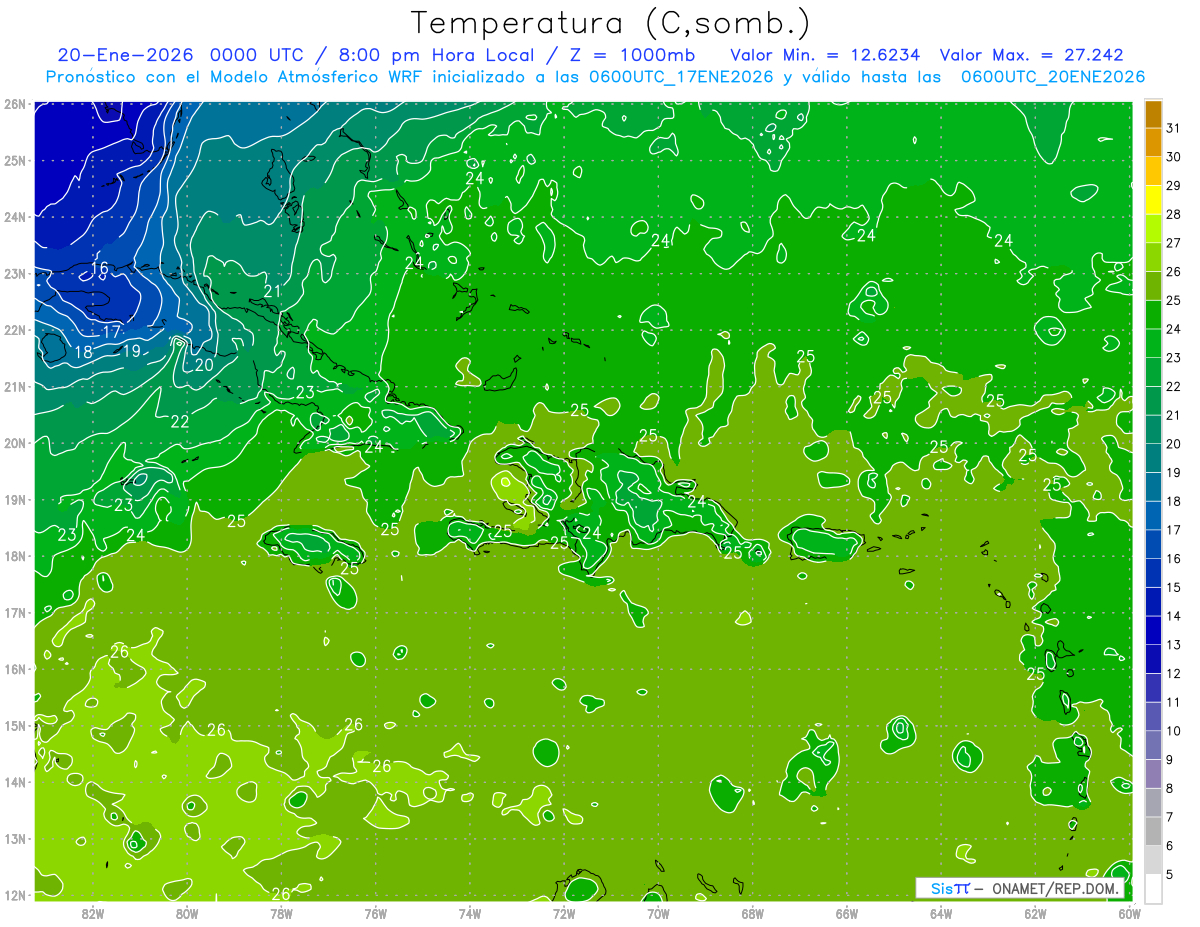1200x927 pixels.
Task: Click the color scale label '13'
Action: pos(1173,645)
